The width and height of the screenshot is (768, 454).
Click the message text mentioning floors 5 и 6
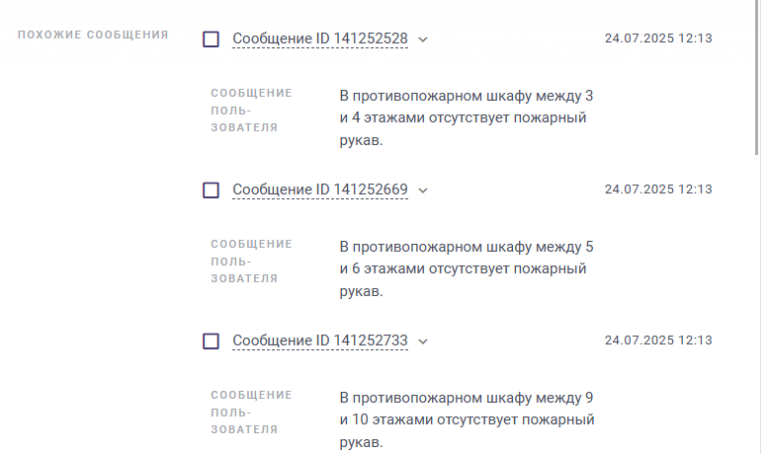466,269
